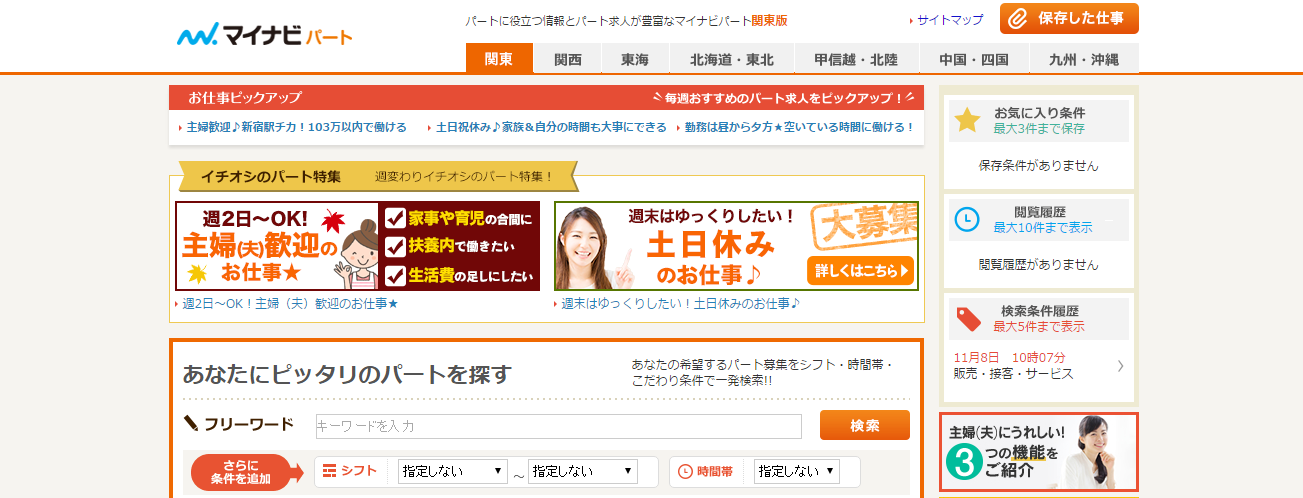Expand the search history entry chevron

pyautogui.click(x=1120, y=366)
